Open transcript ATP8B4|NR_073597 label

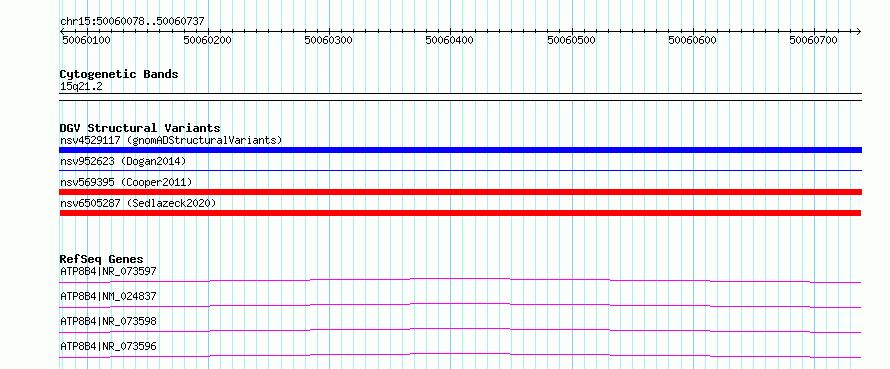[x=108, y=271]
